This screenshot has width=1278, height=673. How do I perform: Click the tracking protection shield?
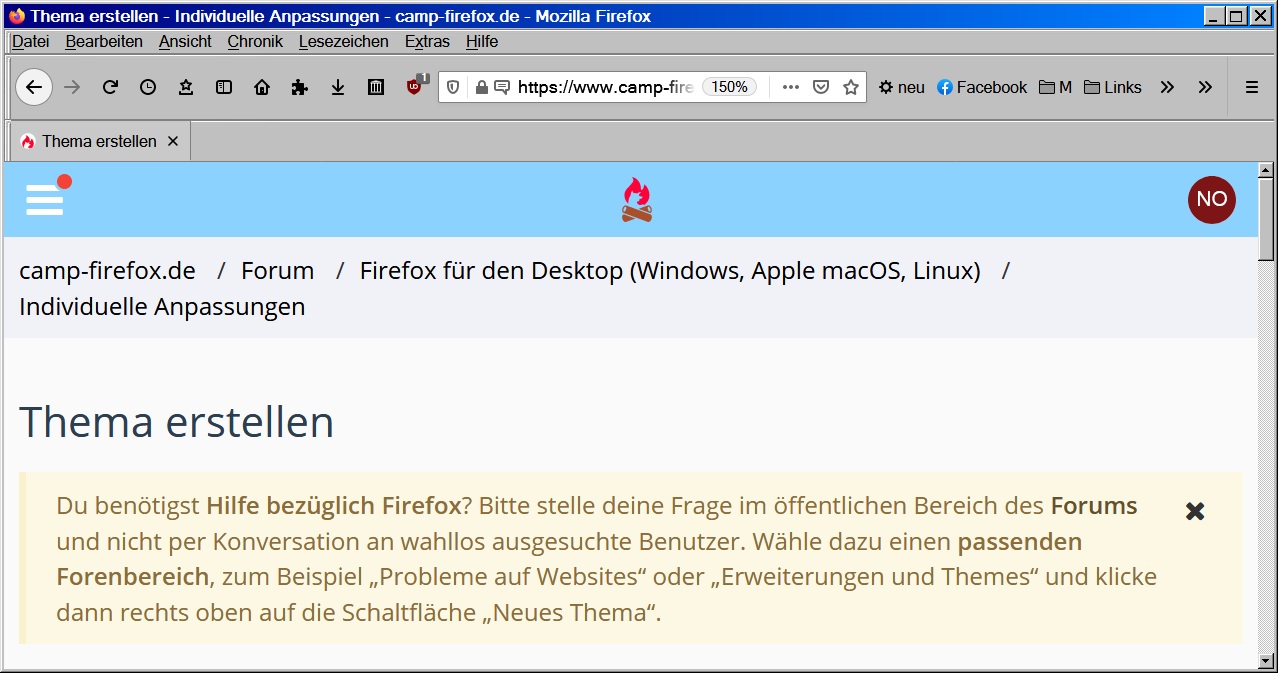pyautogui.click(x=453, y=87)
